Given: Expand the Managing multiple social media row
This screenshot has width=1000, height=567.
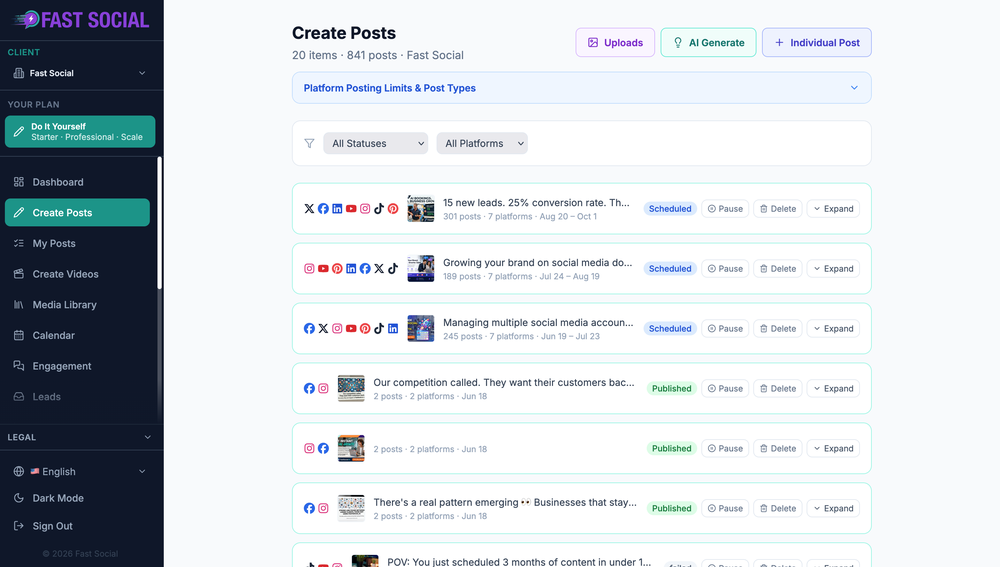Looking at the screenshot, I should click(x=834, y=328).
